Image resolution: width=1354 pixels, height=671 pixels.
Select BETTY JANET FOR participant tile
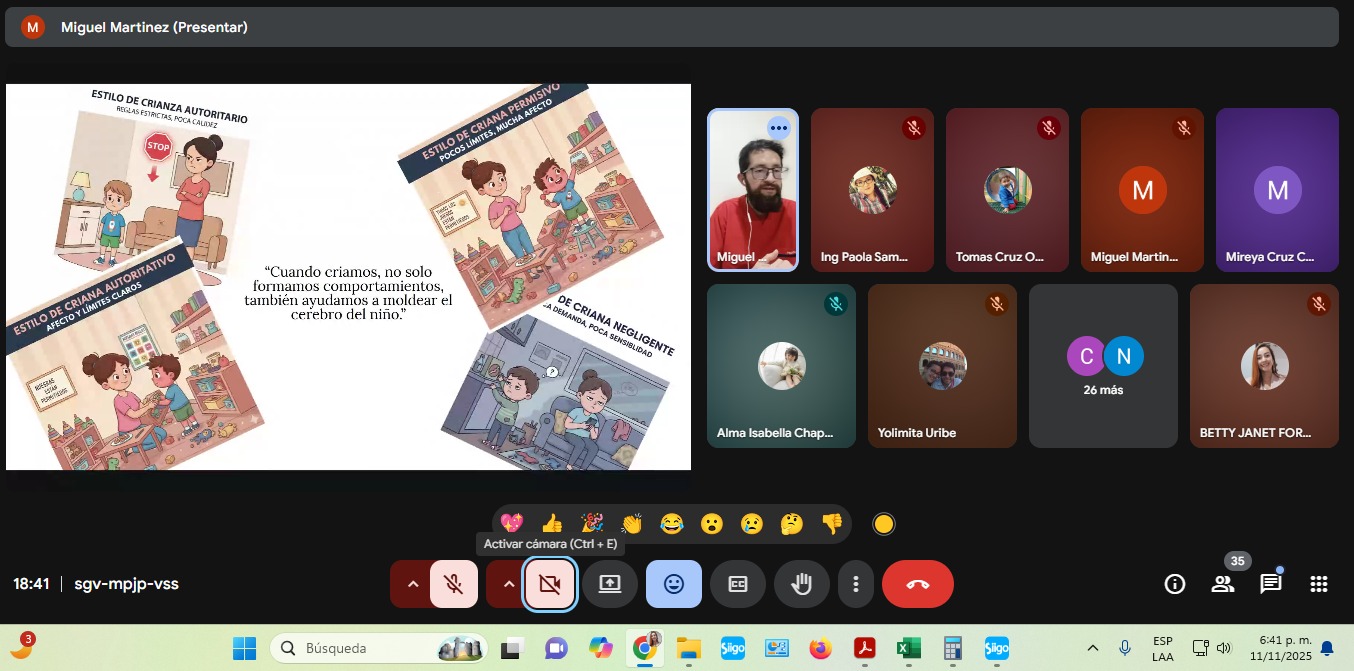tap(1264, 366)
